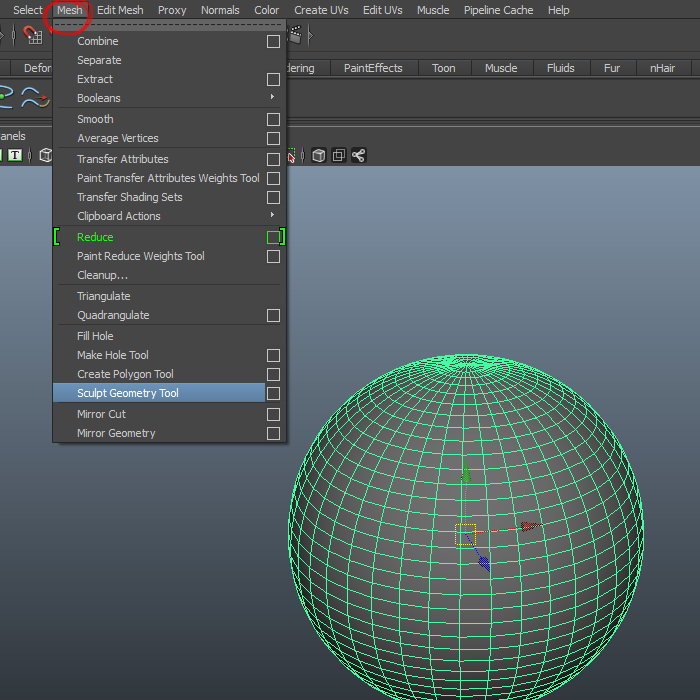Choose Sculpt Geometry Tool from the menu
Screen dimensions: 700x700
pyautogui.click(x=128, y=394)
